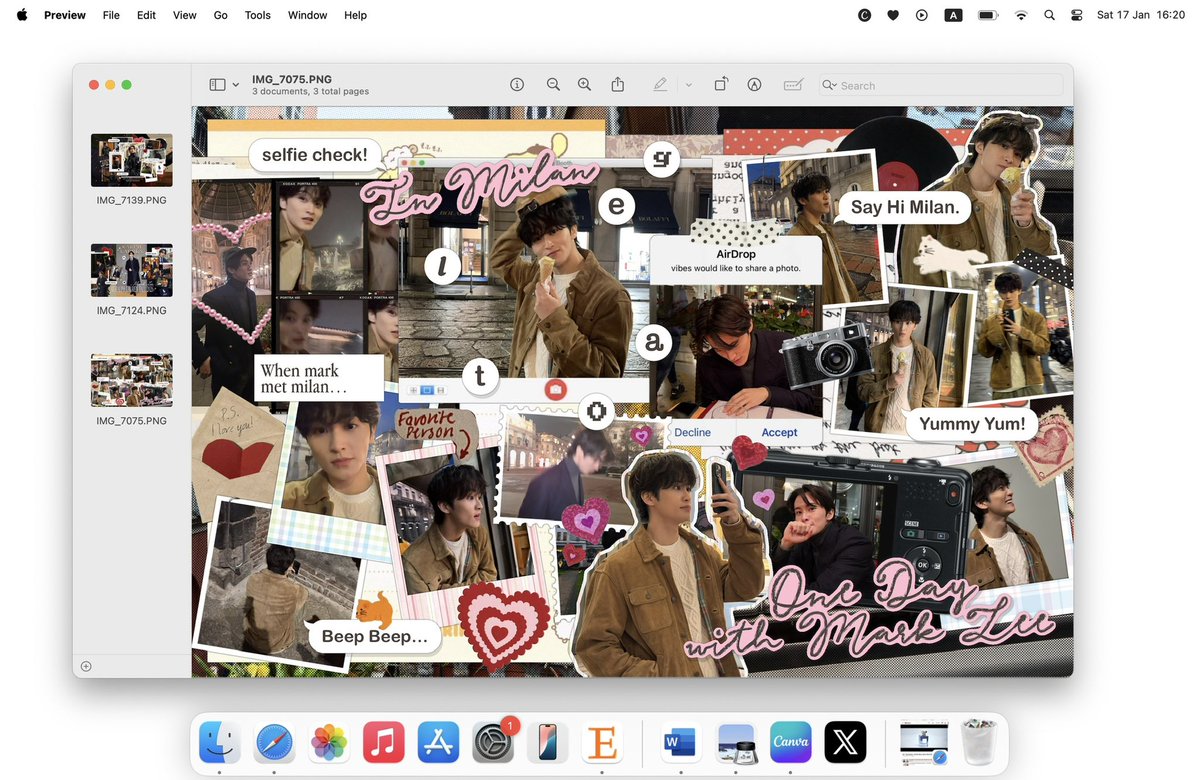The height and width of the screenshot is (780, 1199).
Task: Expand the highlight color dropdown arrow
Action: coord(688,85)
